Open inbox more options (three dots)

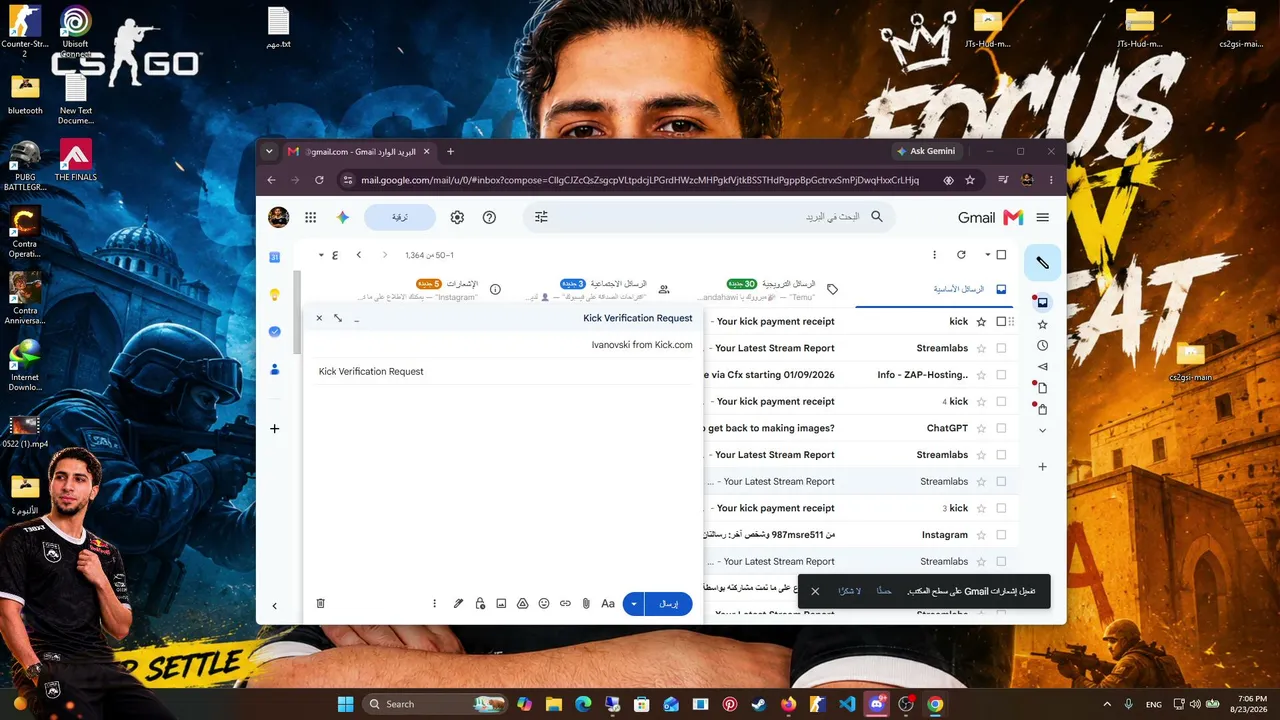(934, 255)
